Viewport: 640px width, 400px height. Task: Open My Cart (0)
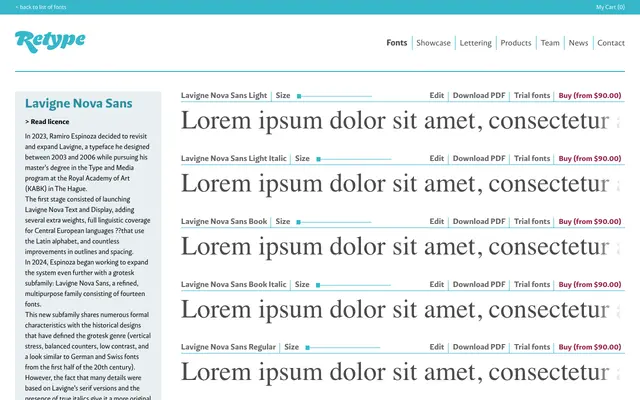[610, 7]
